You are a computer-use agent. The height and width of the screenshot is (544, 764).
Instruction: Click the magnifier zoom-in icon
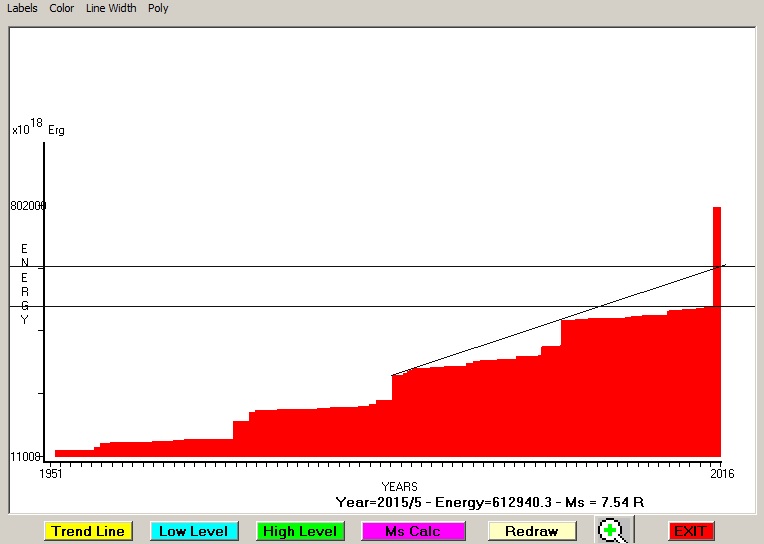coord(613,531)
